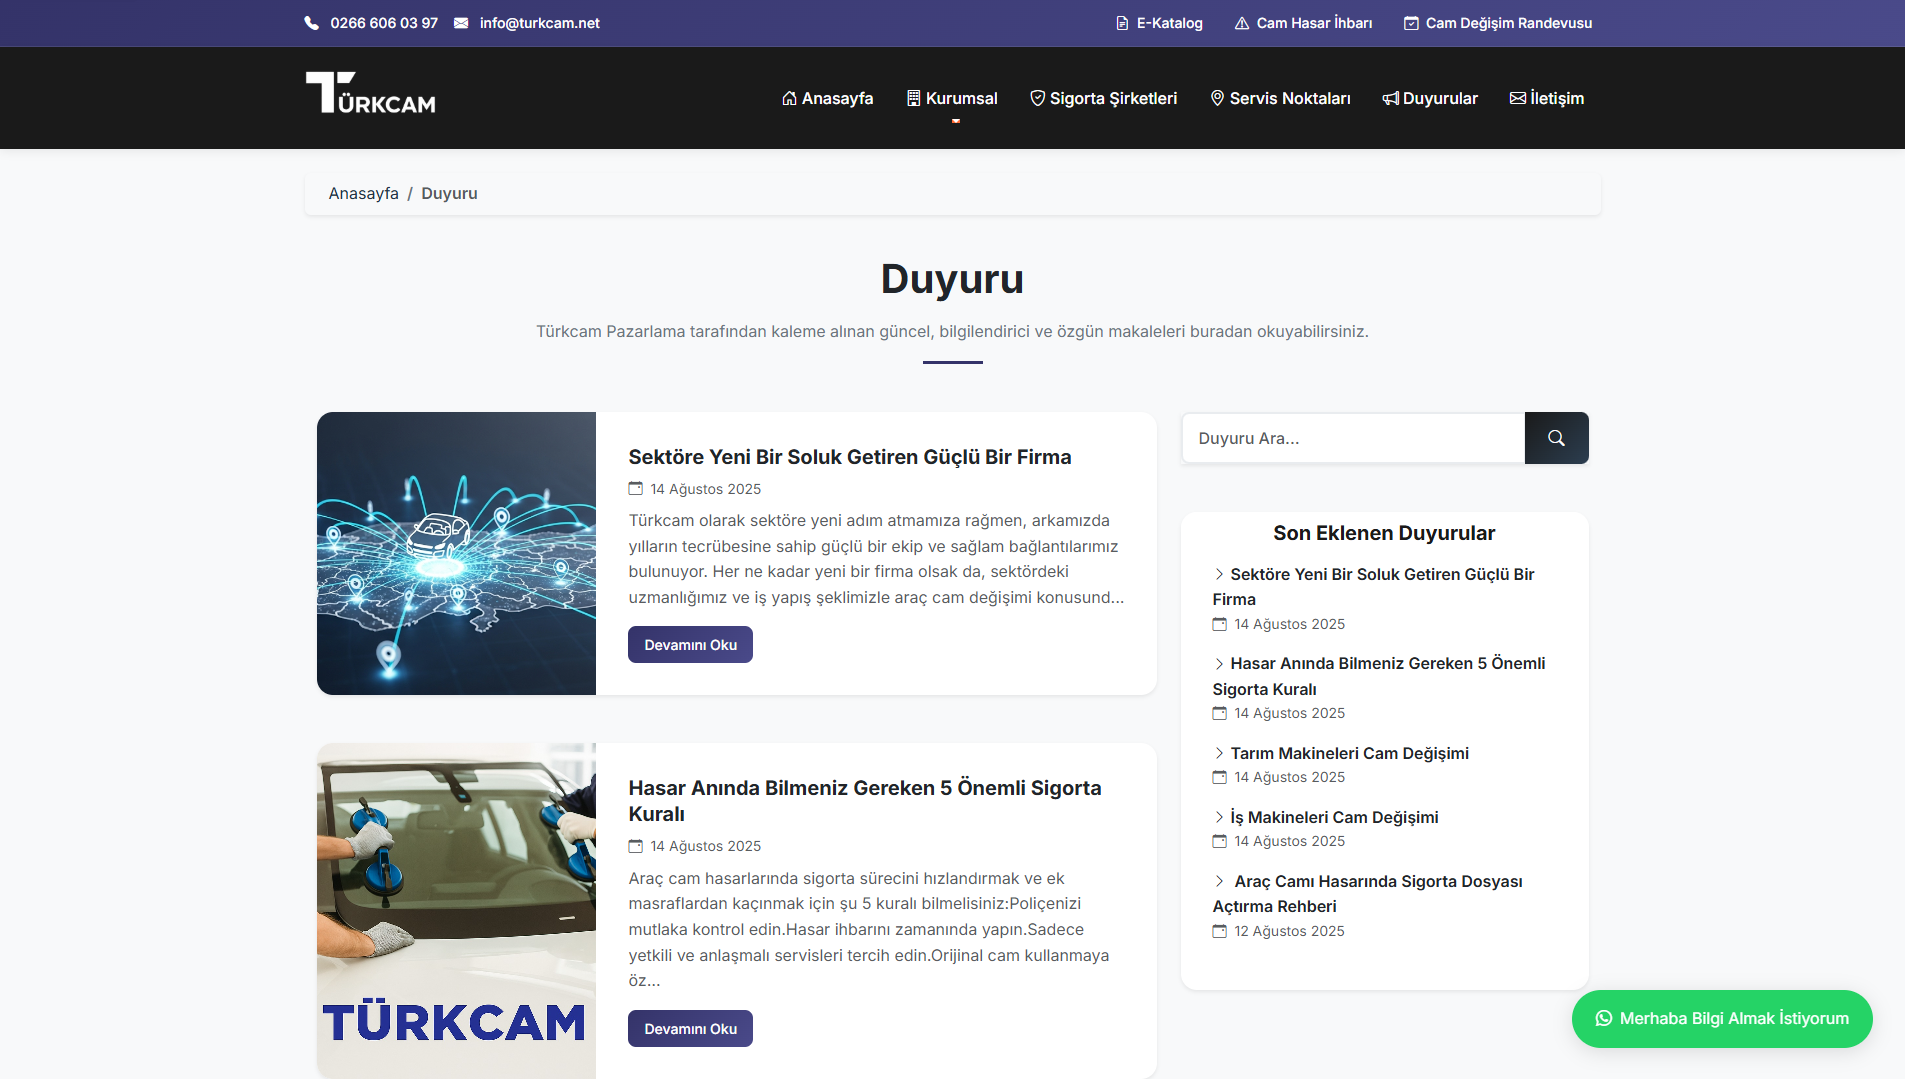The width and height of the screenshot is (1905, 1079).
Task: Click the magnifier search button
Action: pyautogui.click(x=1556, y=438)
